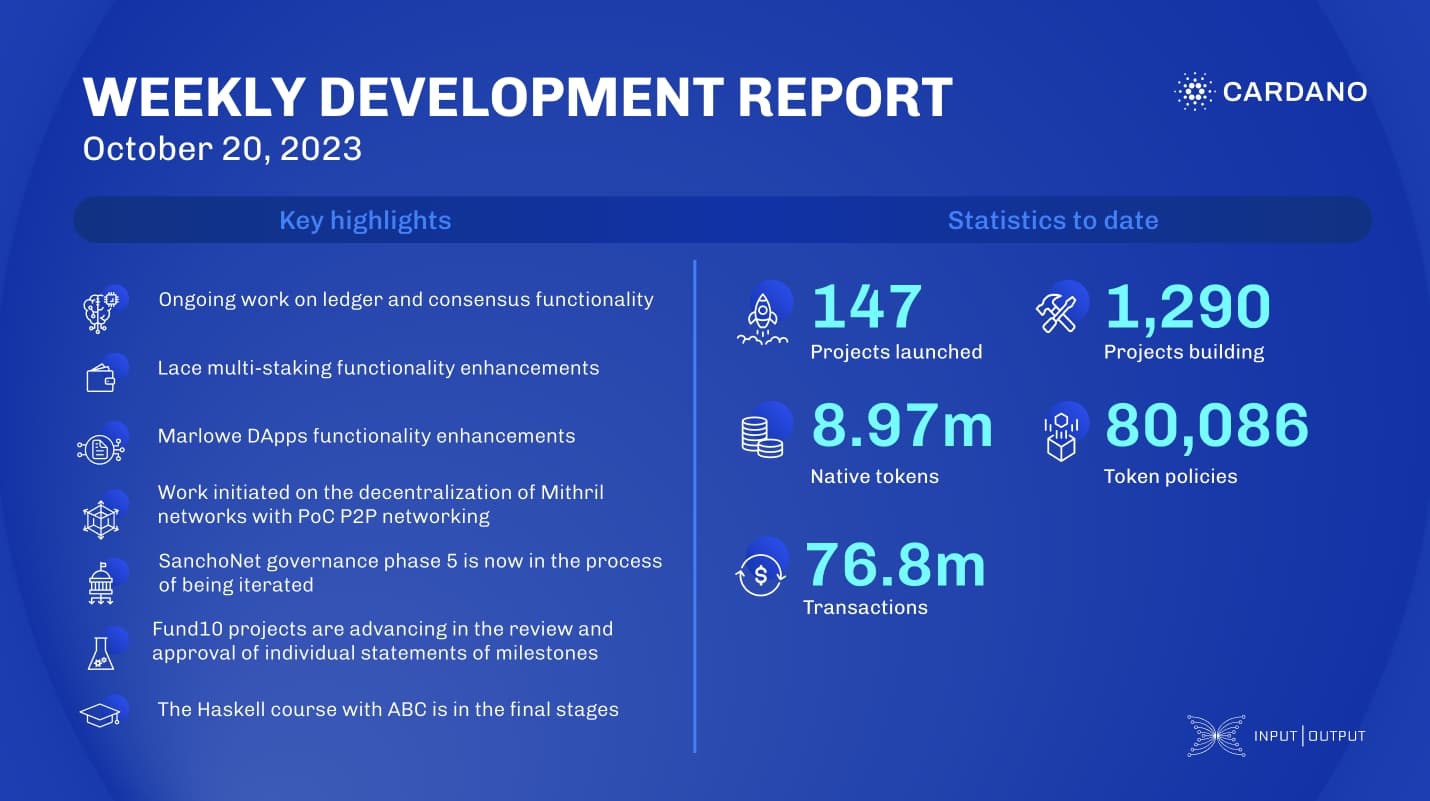Click the Token policies label

[1170, 476]
